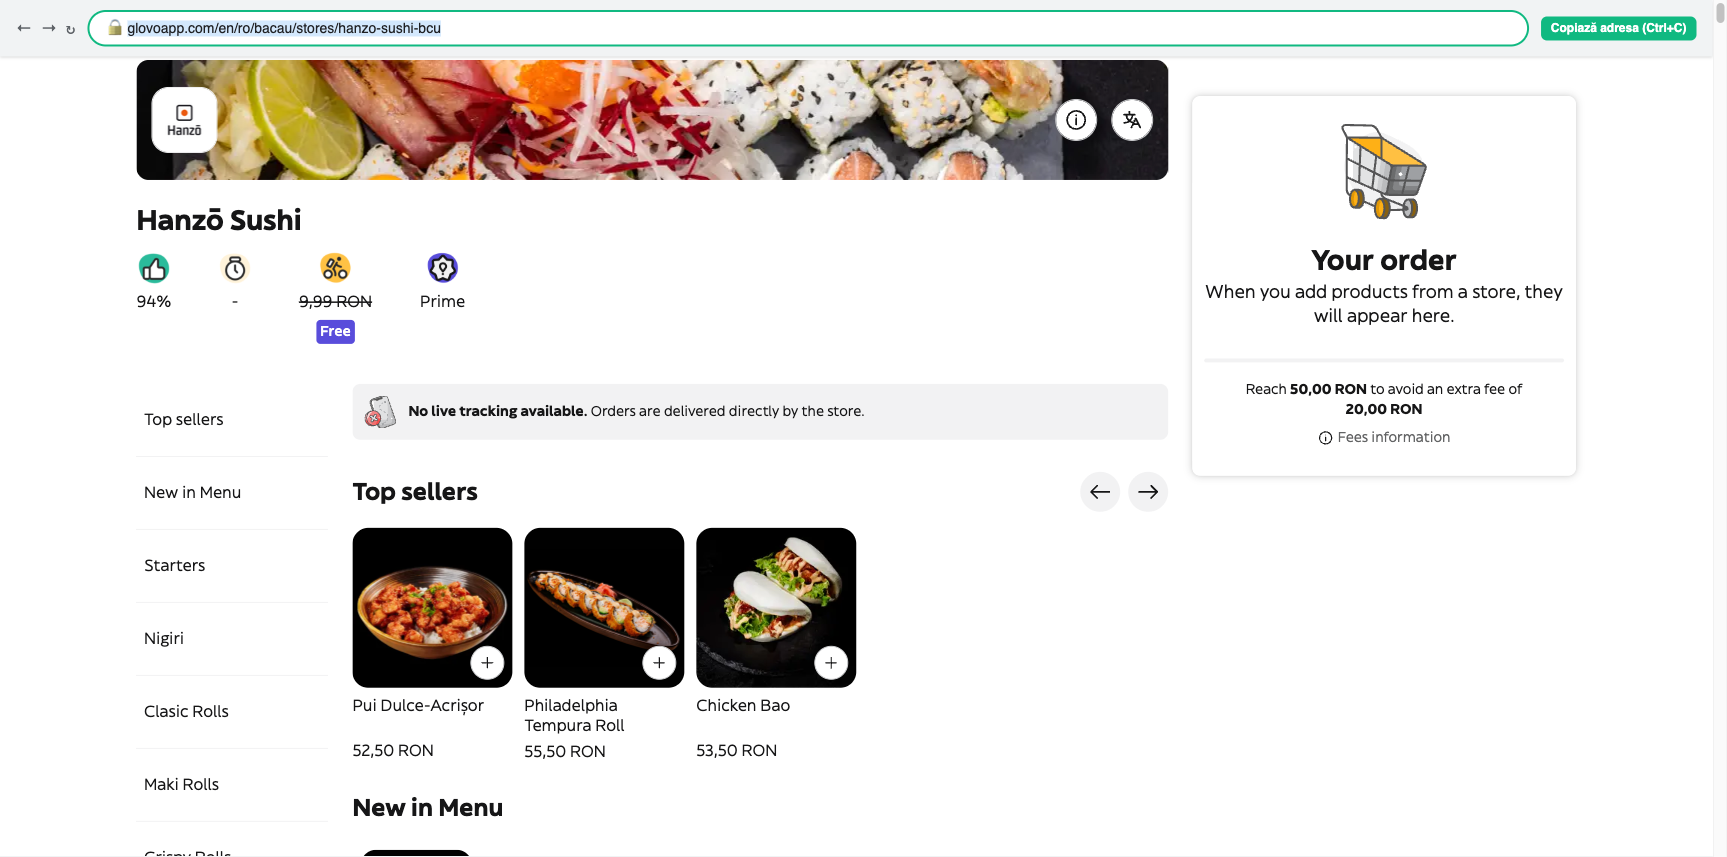Click the Pui Dulce-Acrișor product name
The image size is (1727, 857).
tap(418, 706)
